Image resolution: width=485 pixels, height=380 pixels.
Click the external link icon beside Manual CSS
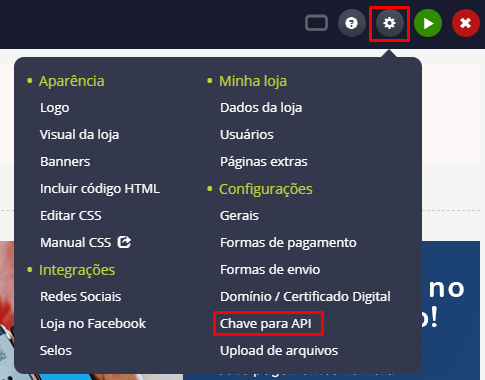[x=124, y=242]
